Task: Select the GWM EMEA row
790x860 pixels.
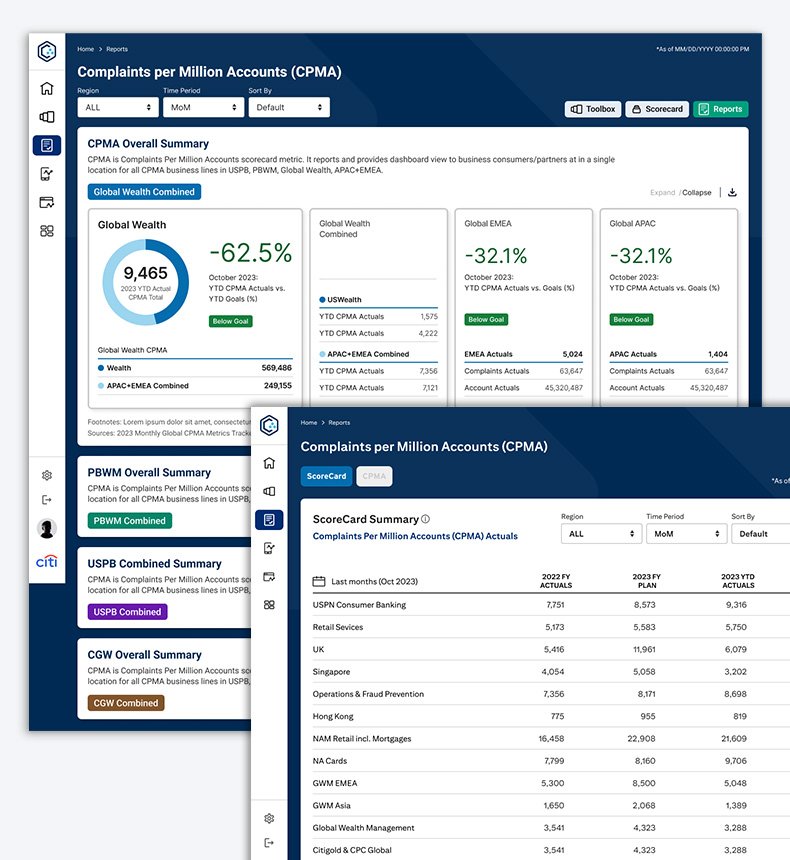Action: point(551,783)
